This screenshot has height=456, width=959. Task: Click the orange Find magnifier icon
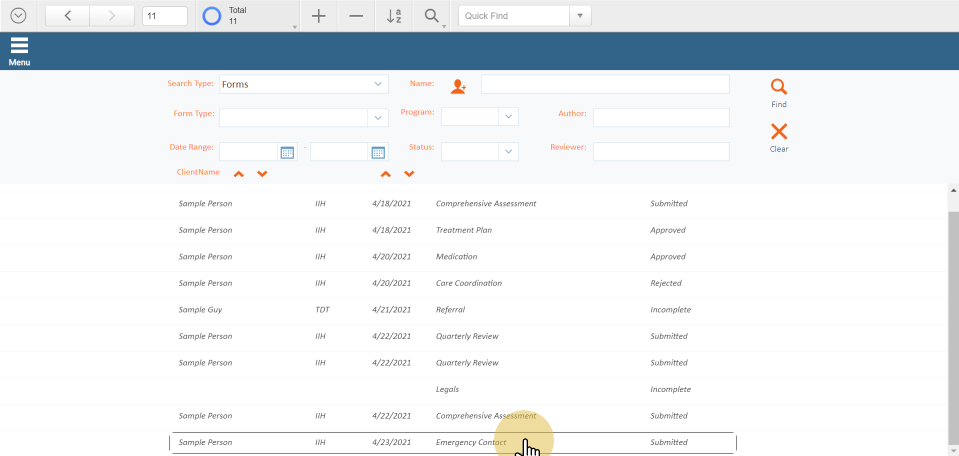(779, 88)
